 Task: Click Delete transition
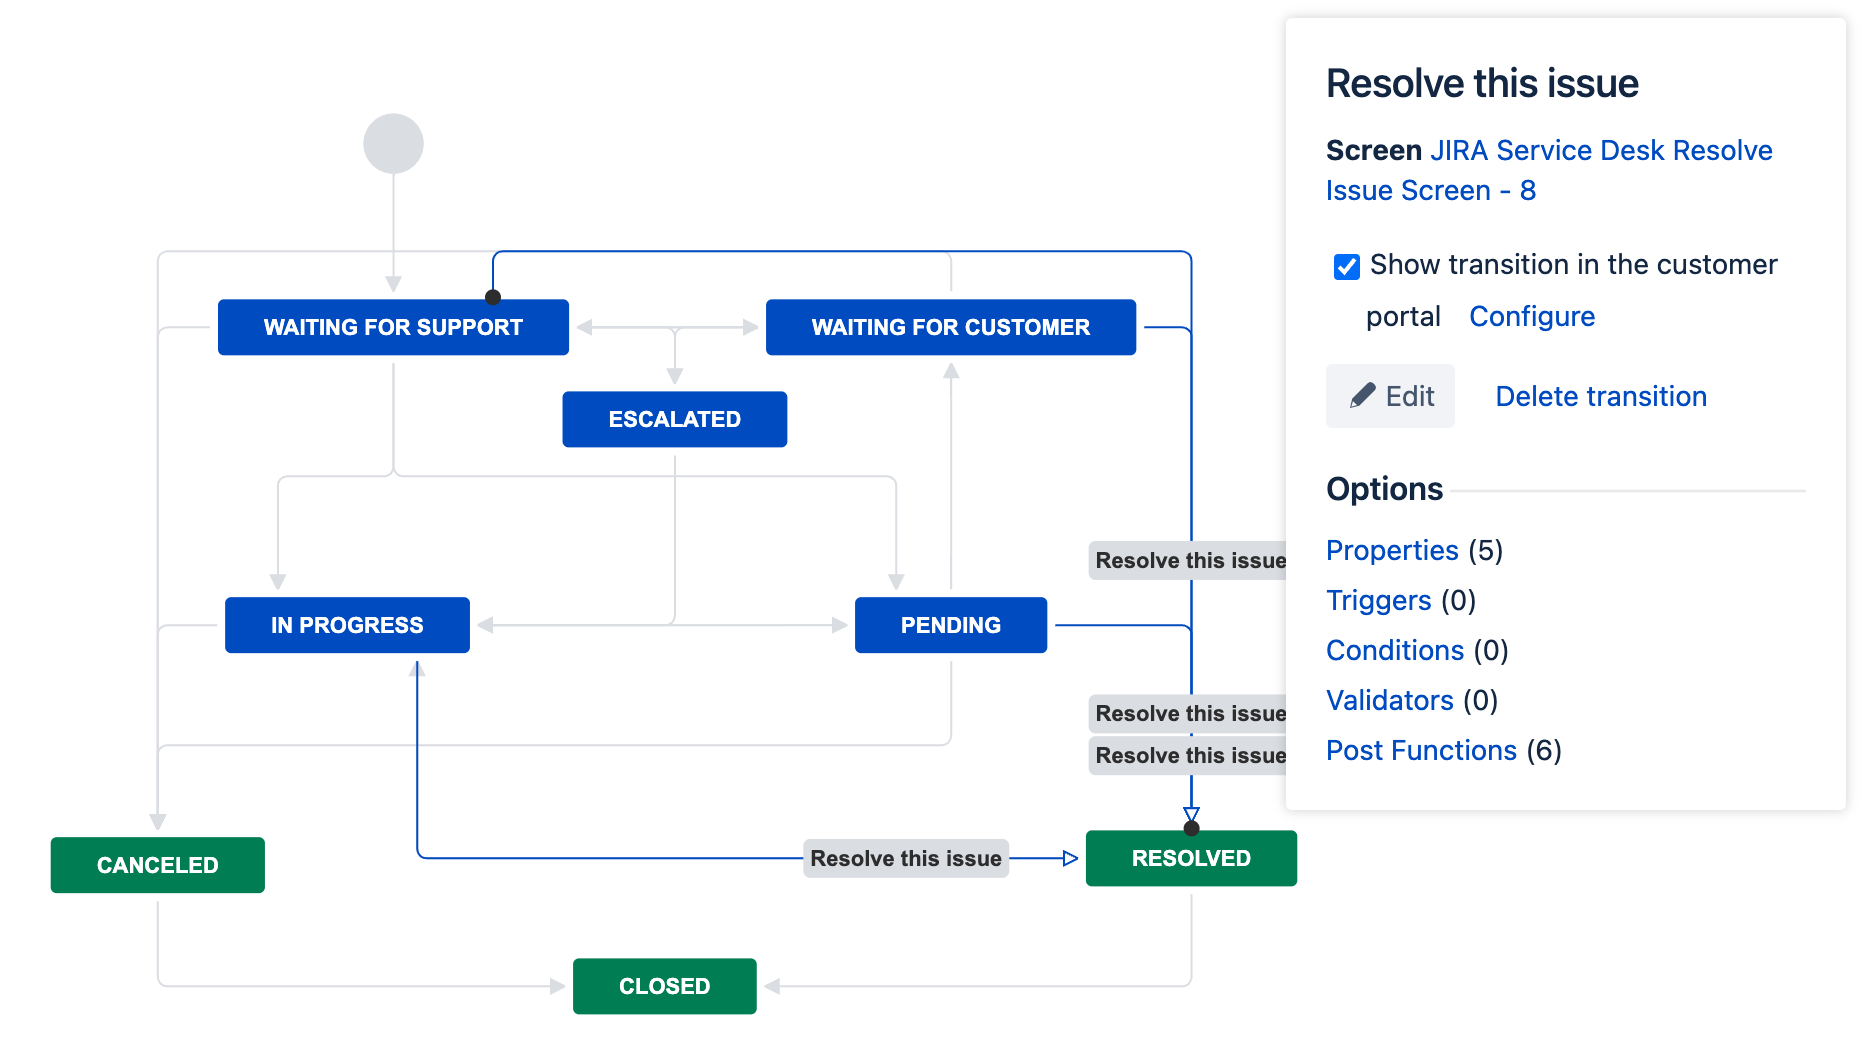[1599, 396]
